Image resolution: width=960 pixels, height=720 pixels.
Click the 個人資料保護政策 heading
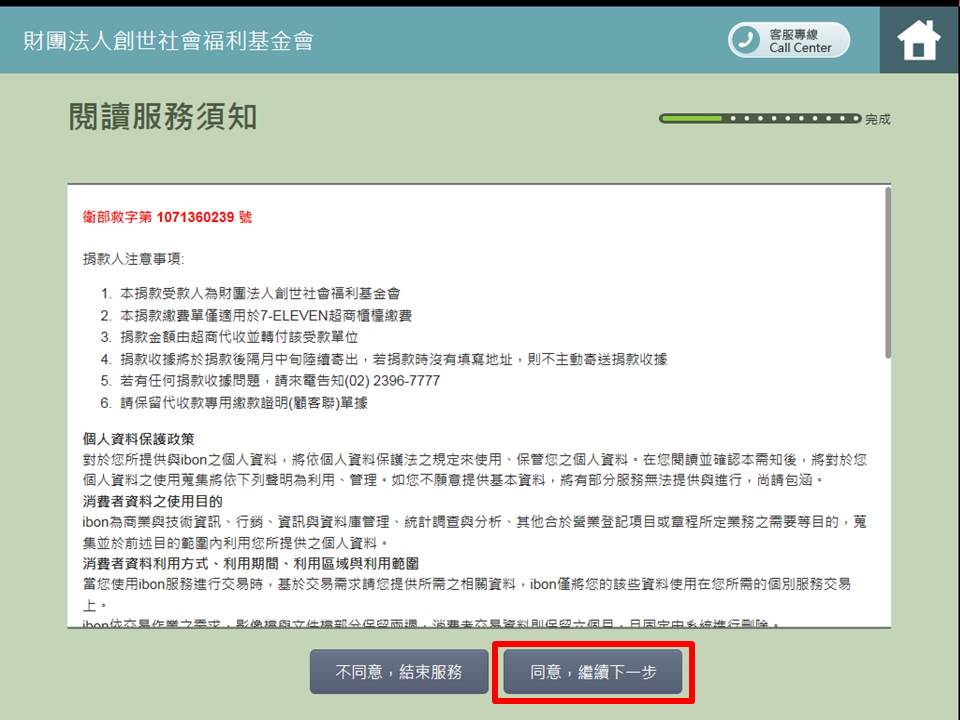139,439
